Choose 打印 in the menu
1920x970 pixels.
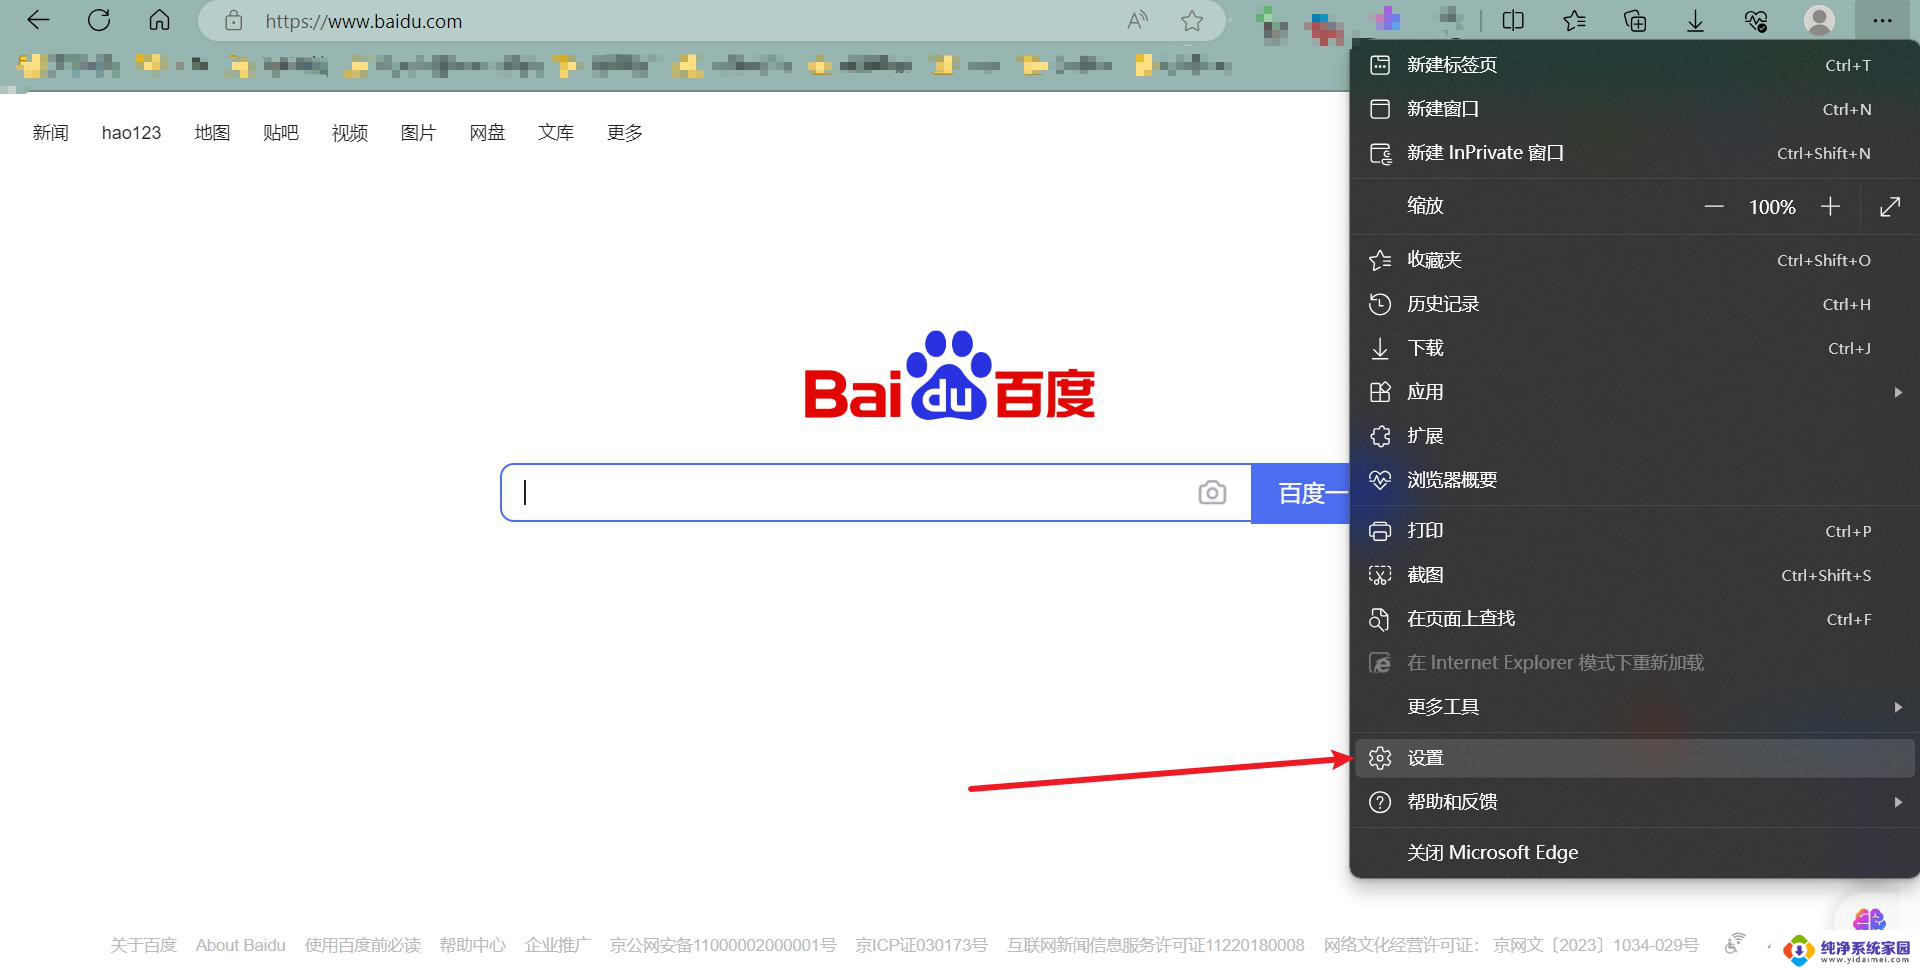1634,531
